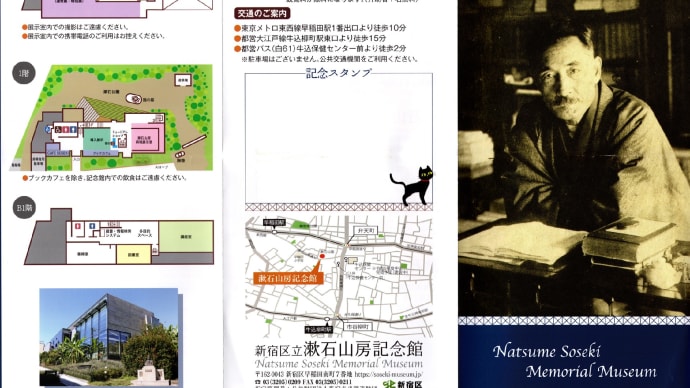Click the red women's restroom icon on B1 plan
This screenshot has height=388, width=690.
[x=78, y=227]
